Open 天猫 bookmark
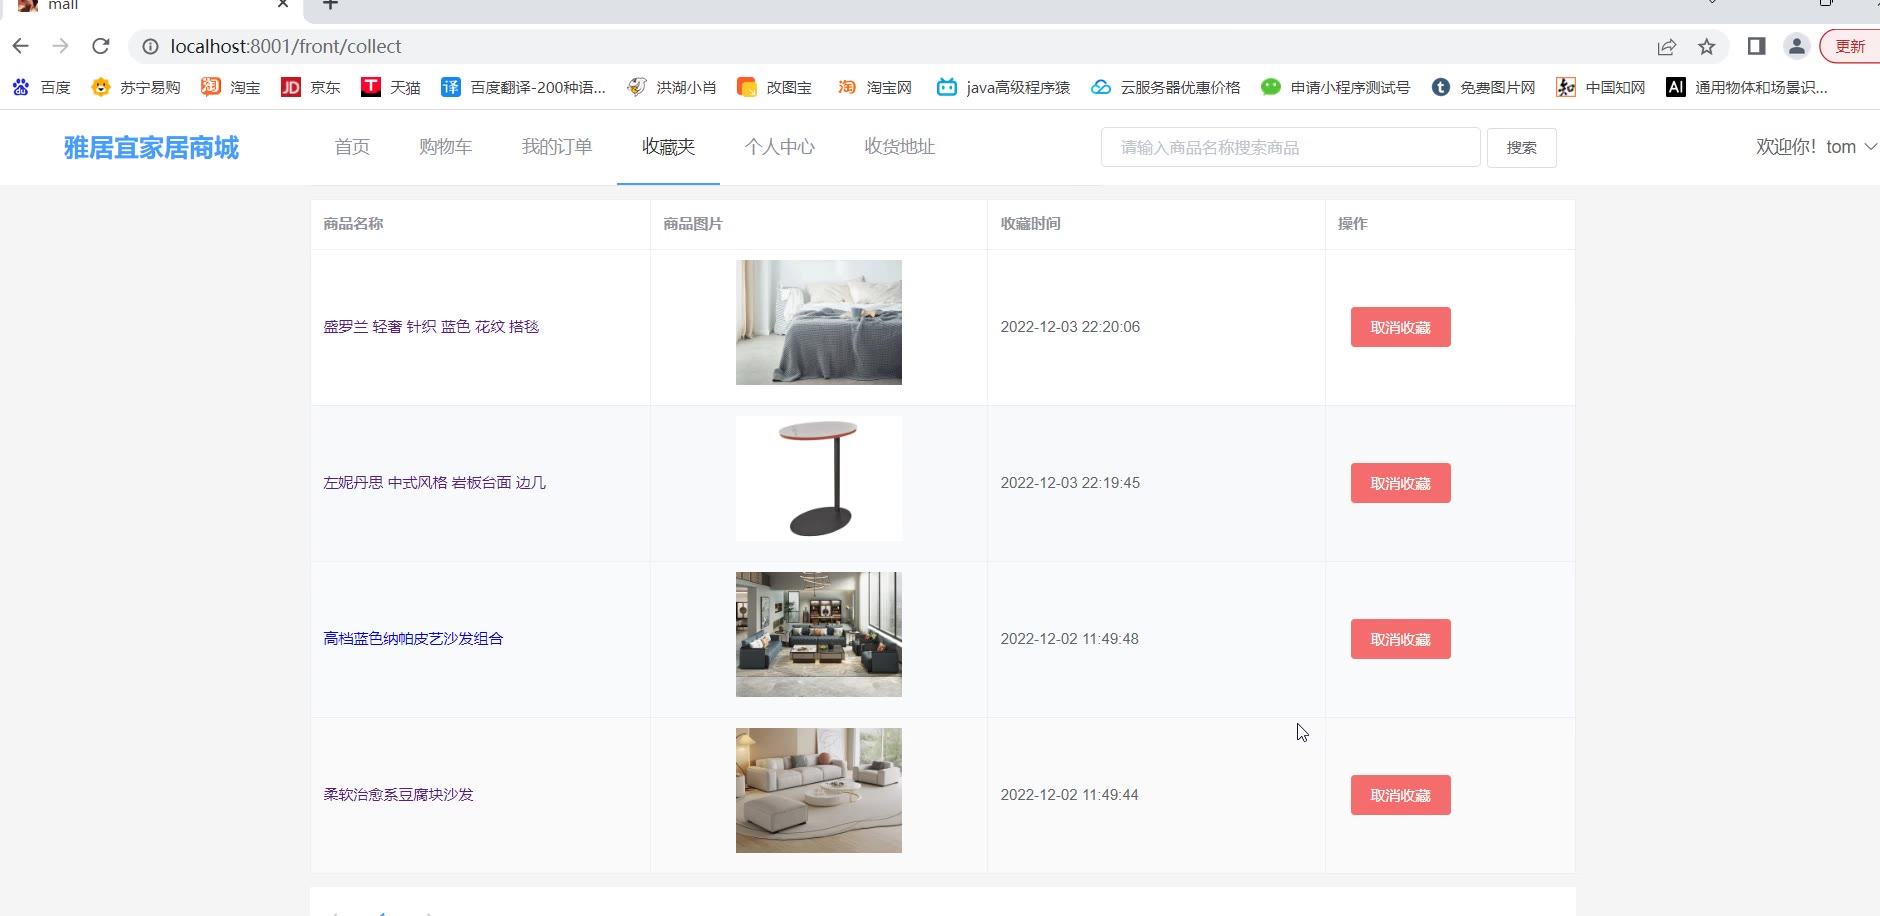This screenshot has width=1880, height=916. tap(391, 87)
